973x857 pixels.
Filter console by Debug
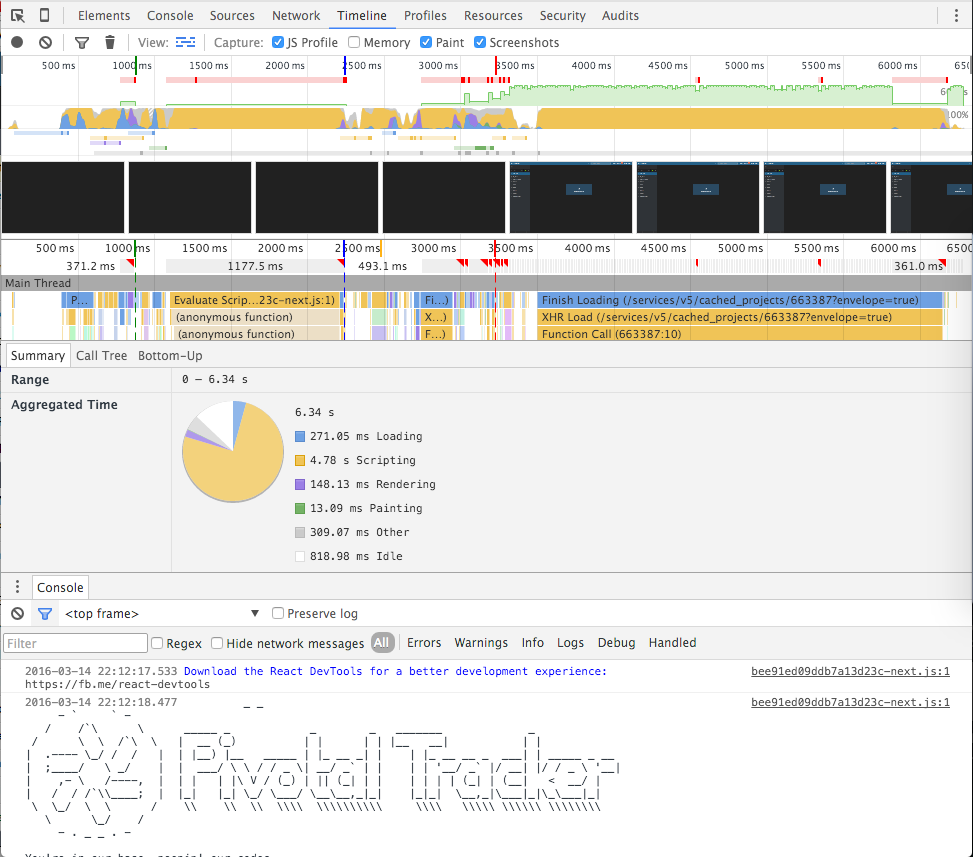616,642
